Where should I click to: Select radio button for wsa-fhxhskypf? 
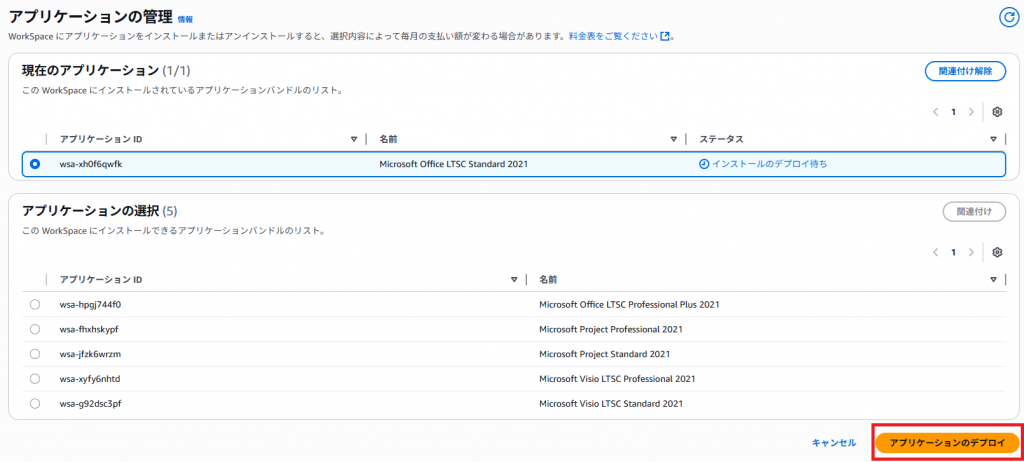point(35,329)
